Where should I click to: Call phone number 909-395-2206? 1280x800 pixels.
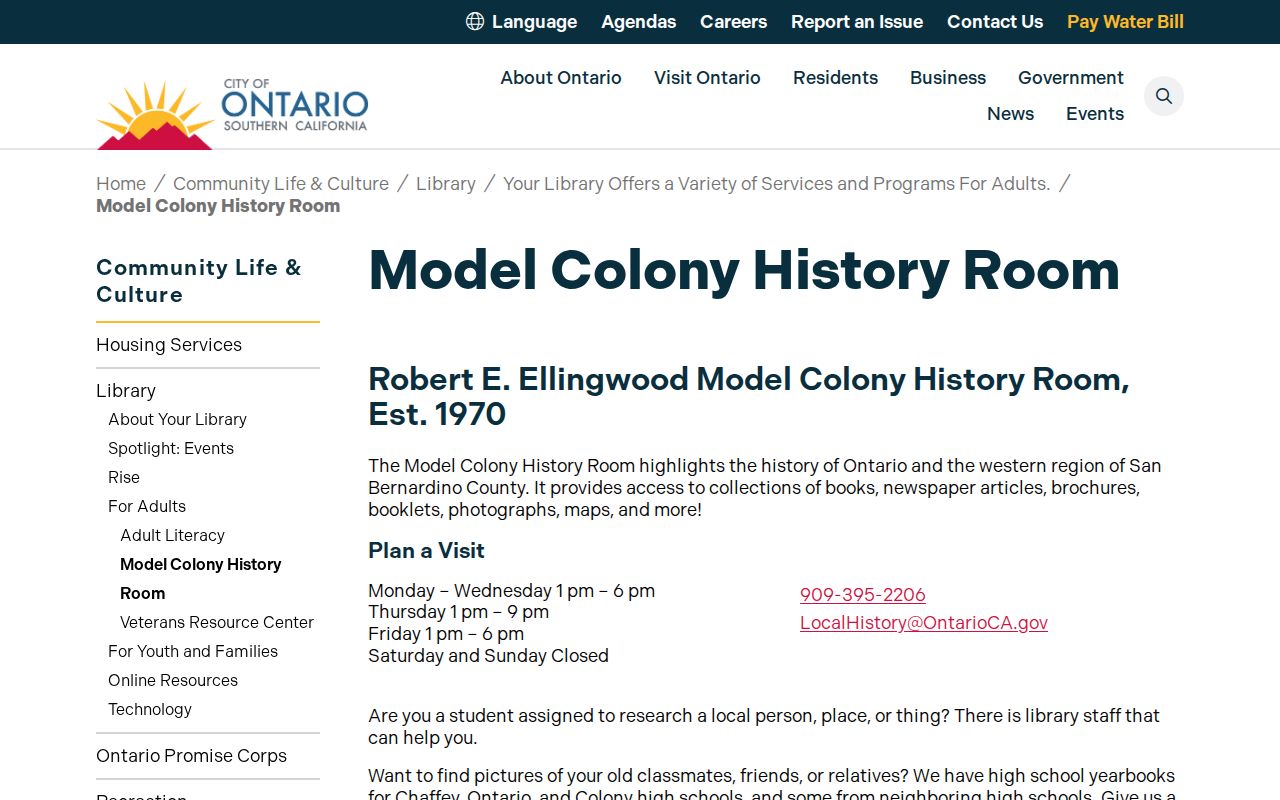pos(863,595)
